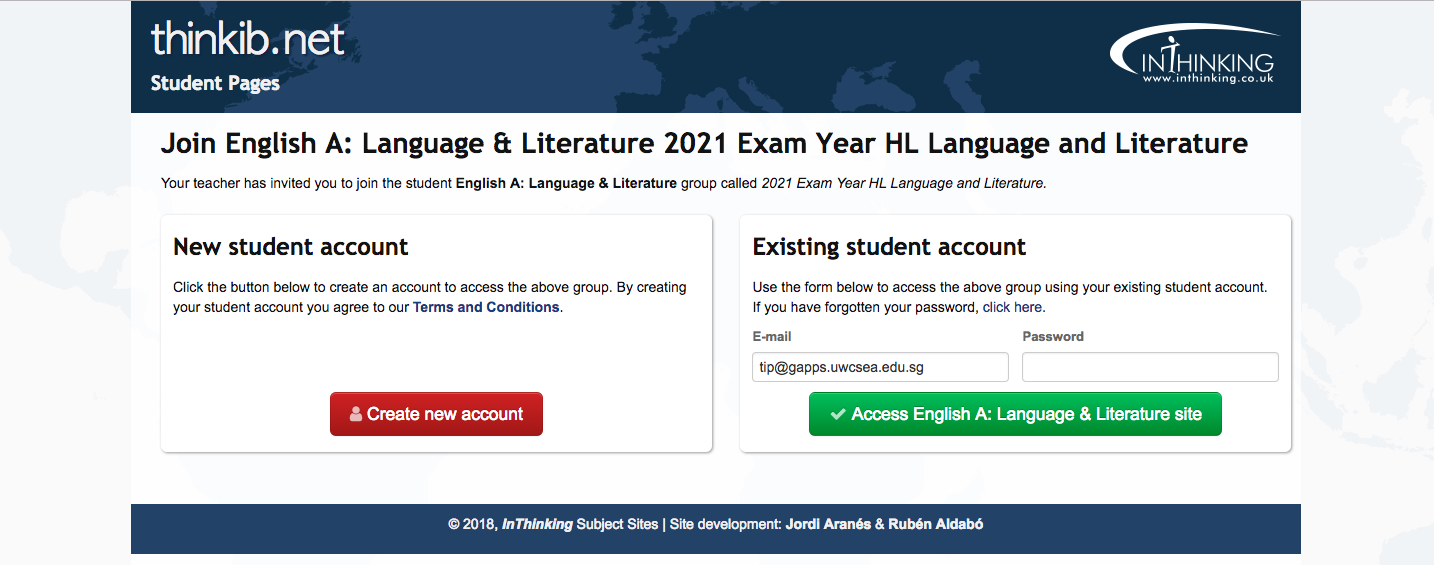Viewport: 1434px width, 565px height.
Task: Click the InThinking Subject Sites footer text
Action: click(x=580, y=523)
